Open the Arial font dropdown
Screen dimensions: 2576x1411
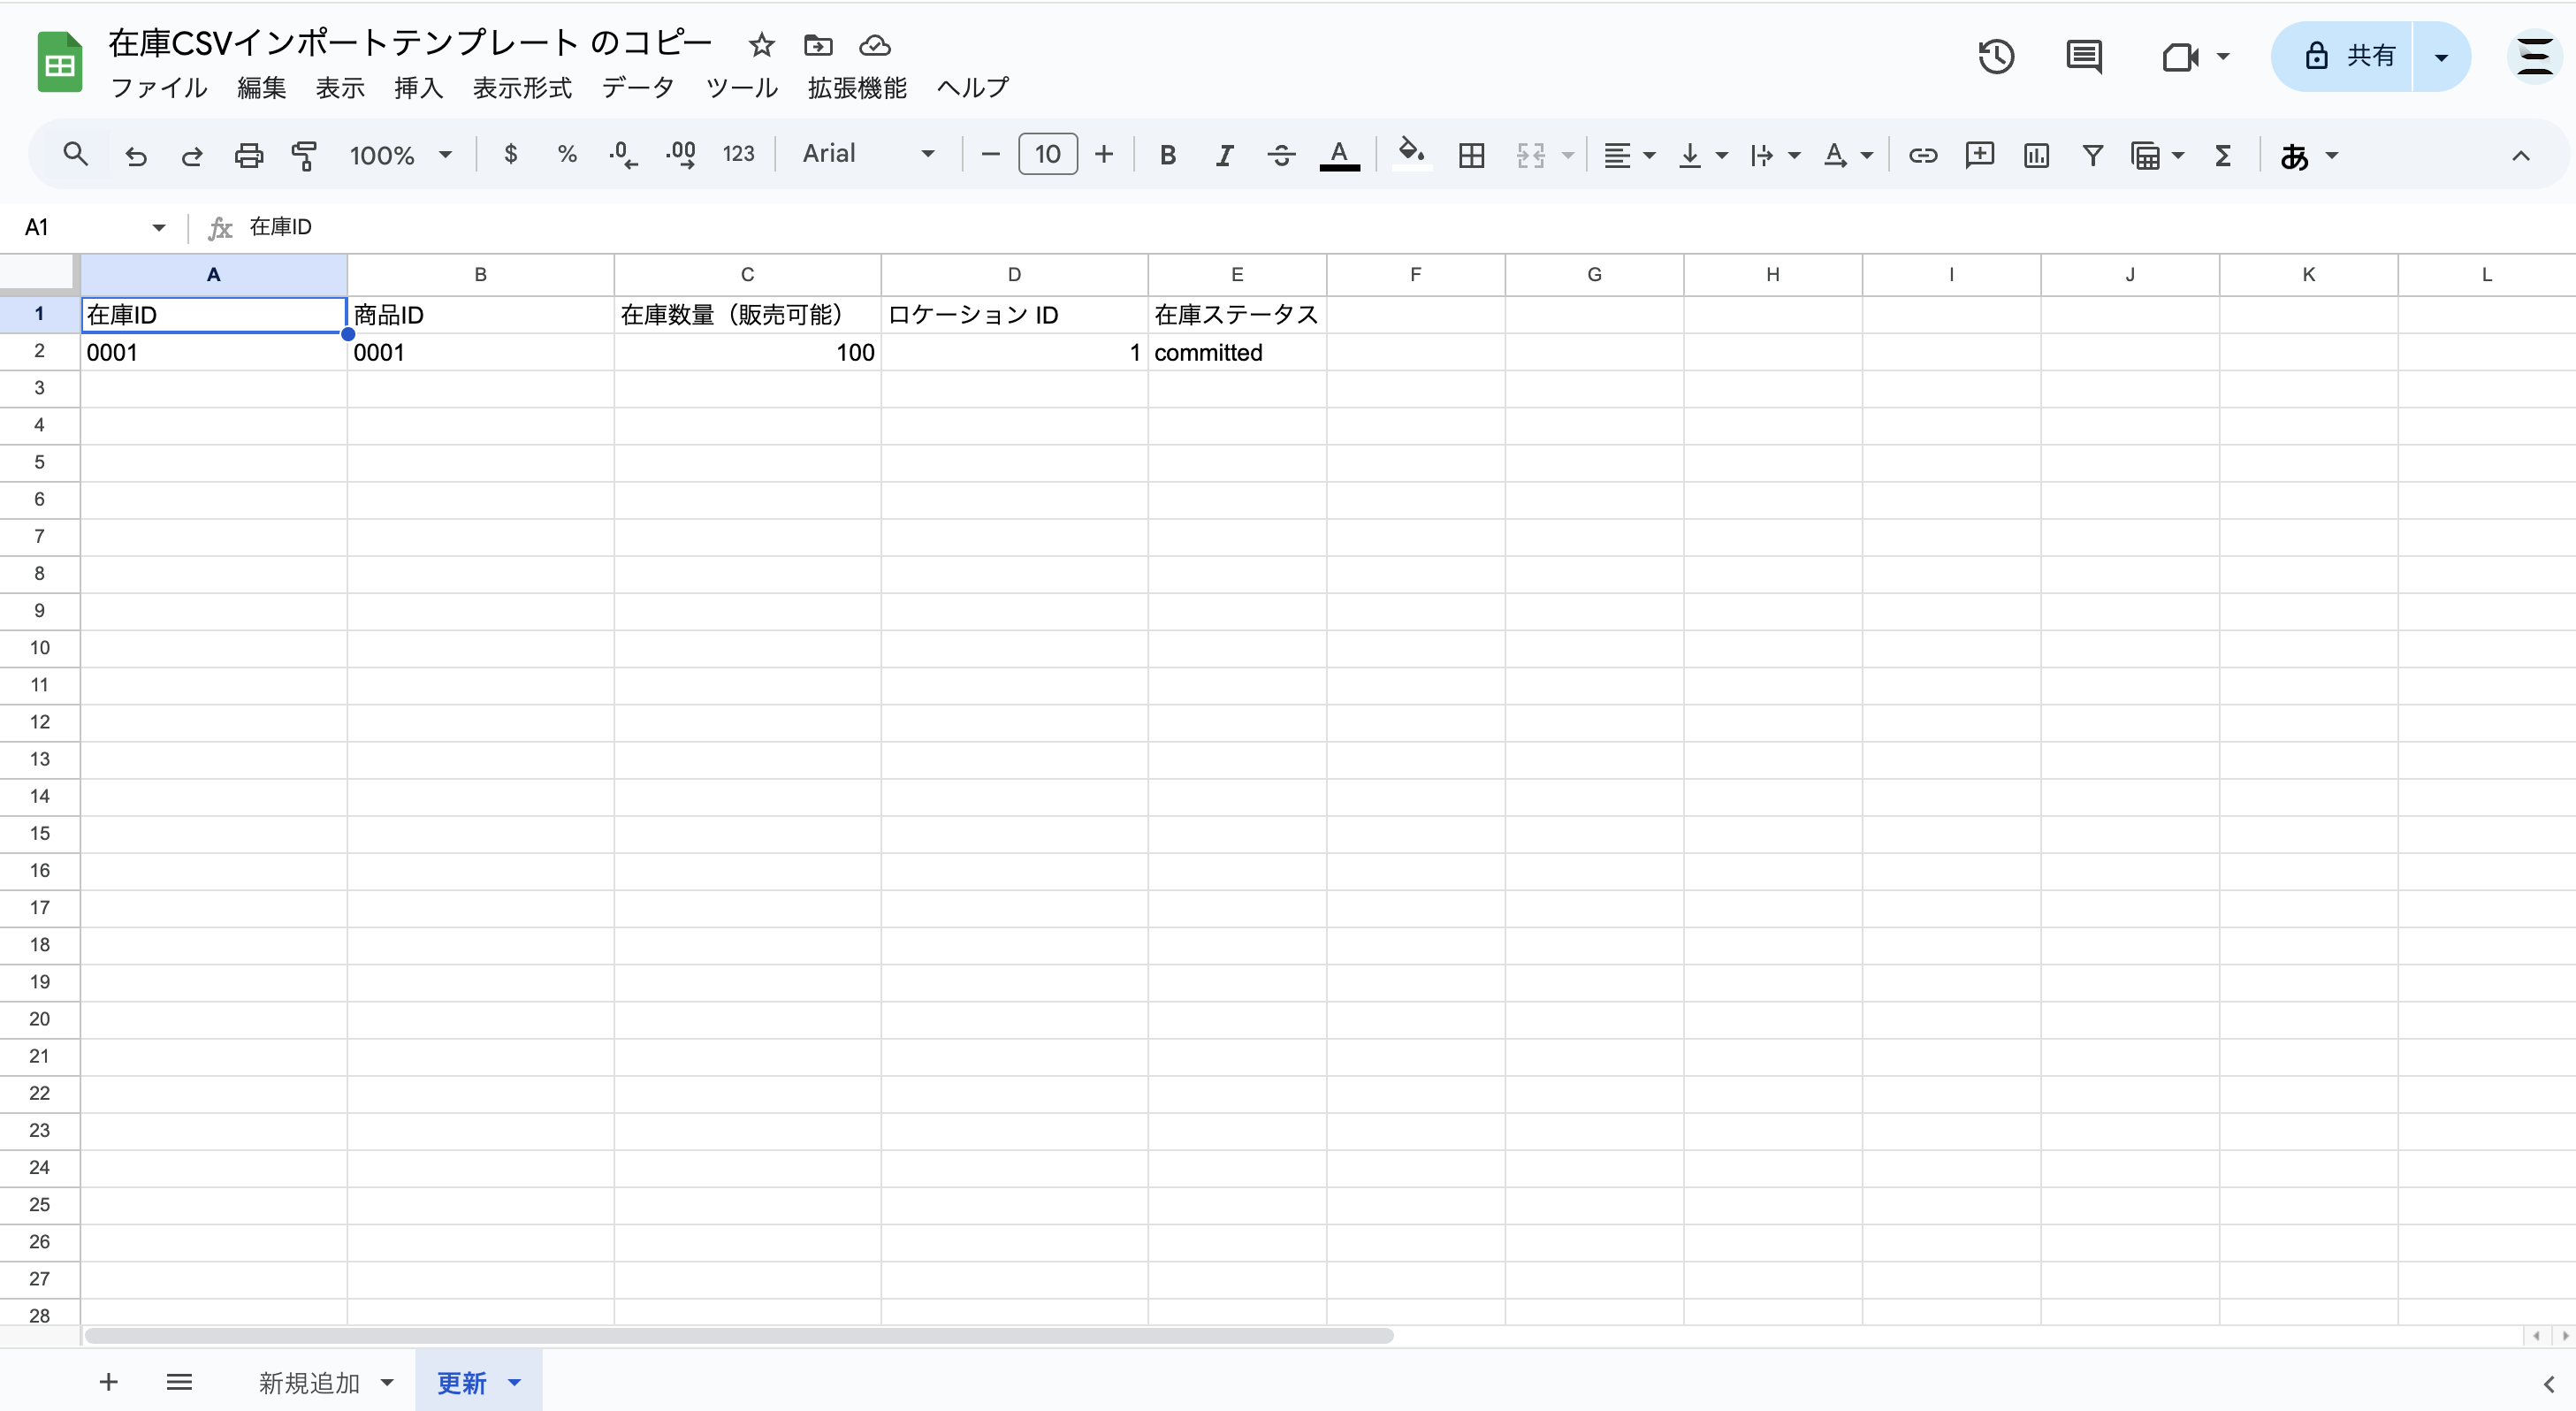point(868,154)
